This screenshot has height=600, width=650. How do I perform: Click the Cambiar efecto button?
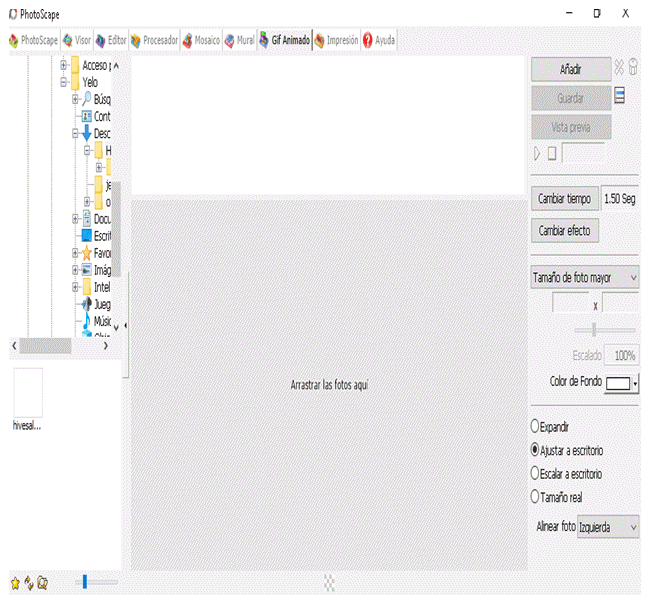tap(565, 231)
